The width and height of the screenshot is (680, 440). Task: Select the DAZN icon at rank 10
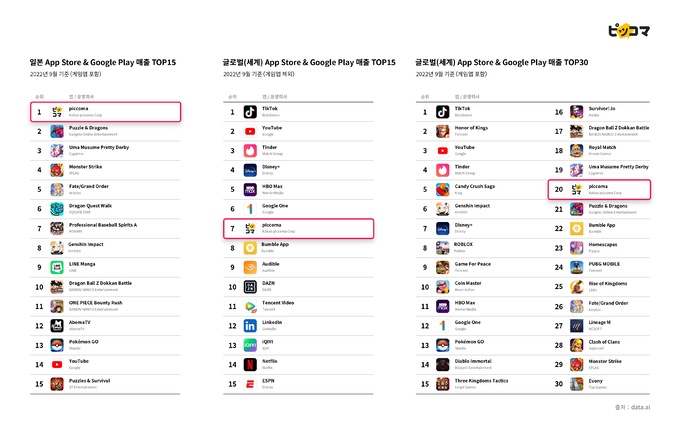[x=250, y=287]
